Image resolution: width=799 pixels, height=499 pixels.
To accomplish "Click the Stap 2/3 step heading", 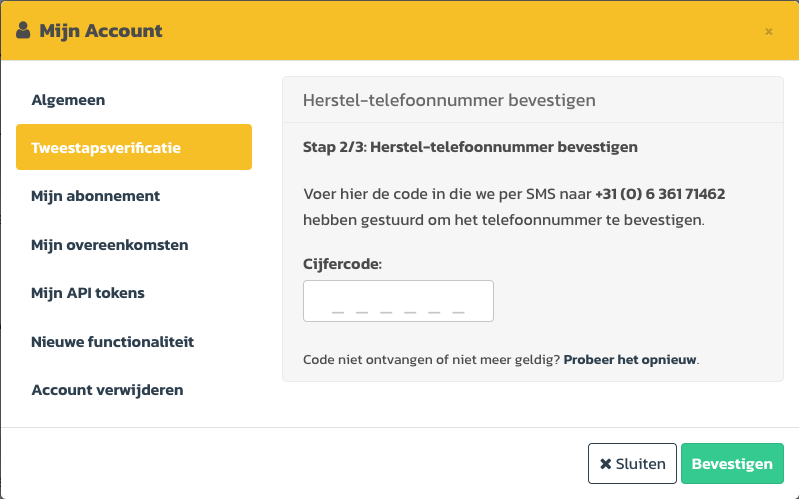I will pyautogui.click(x=470, y=147).
